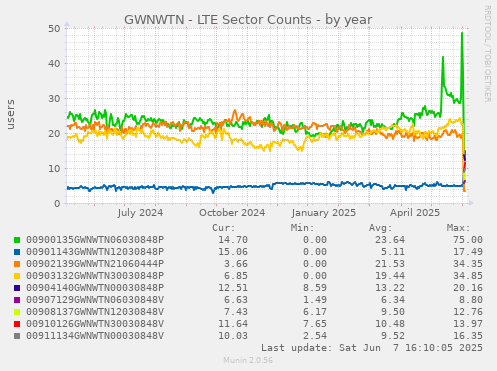Screen dimensions: 497x371
Task: Click legend label 00902139GWNWTN21060444P
Action: pos(95,264)
